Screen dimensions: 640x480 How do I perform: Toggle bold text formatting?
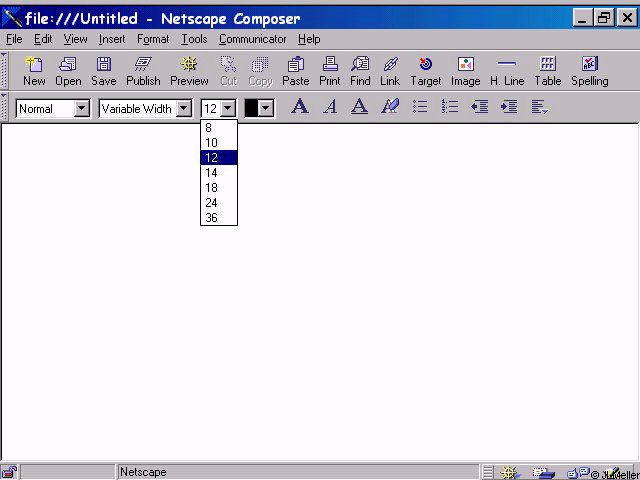[x=300, y=107]
